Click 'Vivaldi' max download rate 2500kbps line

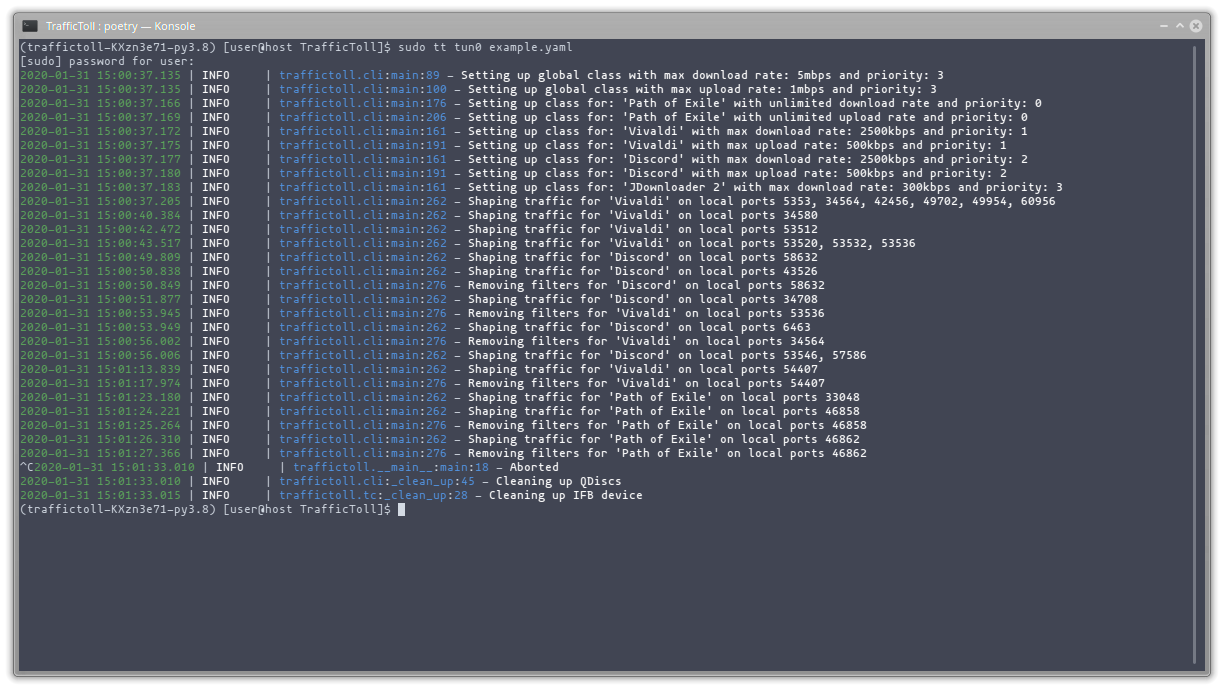(523, 131)
